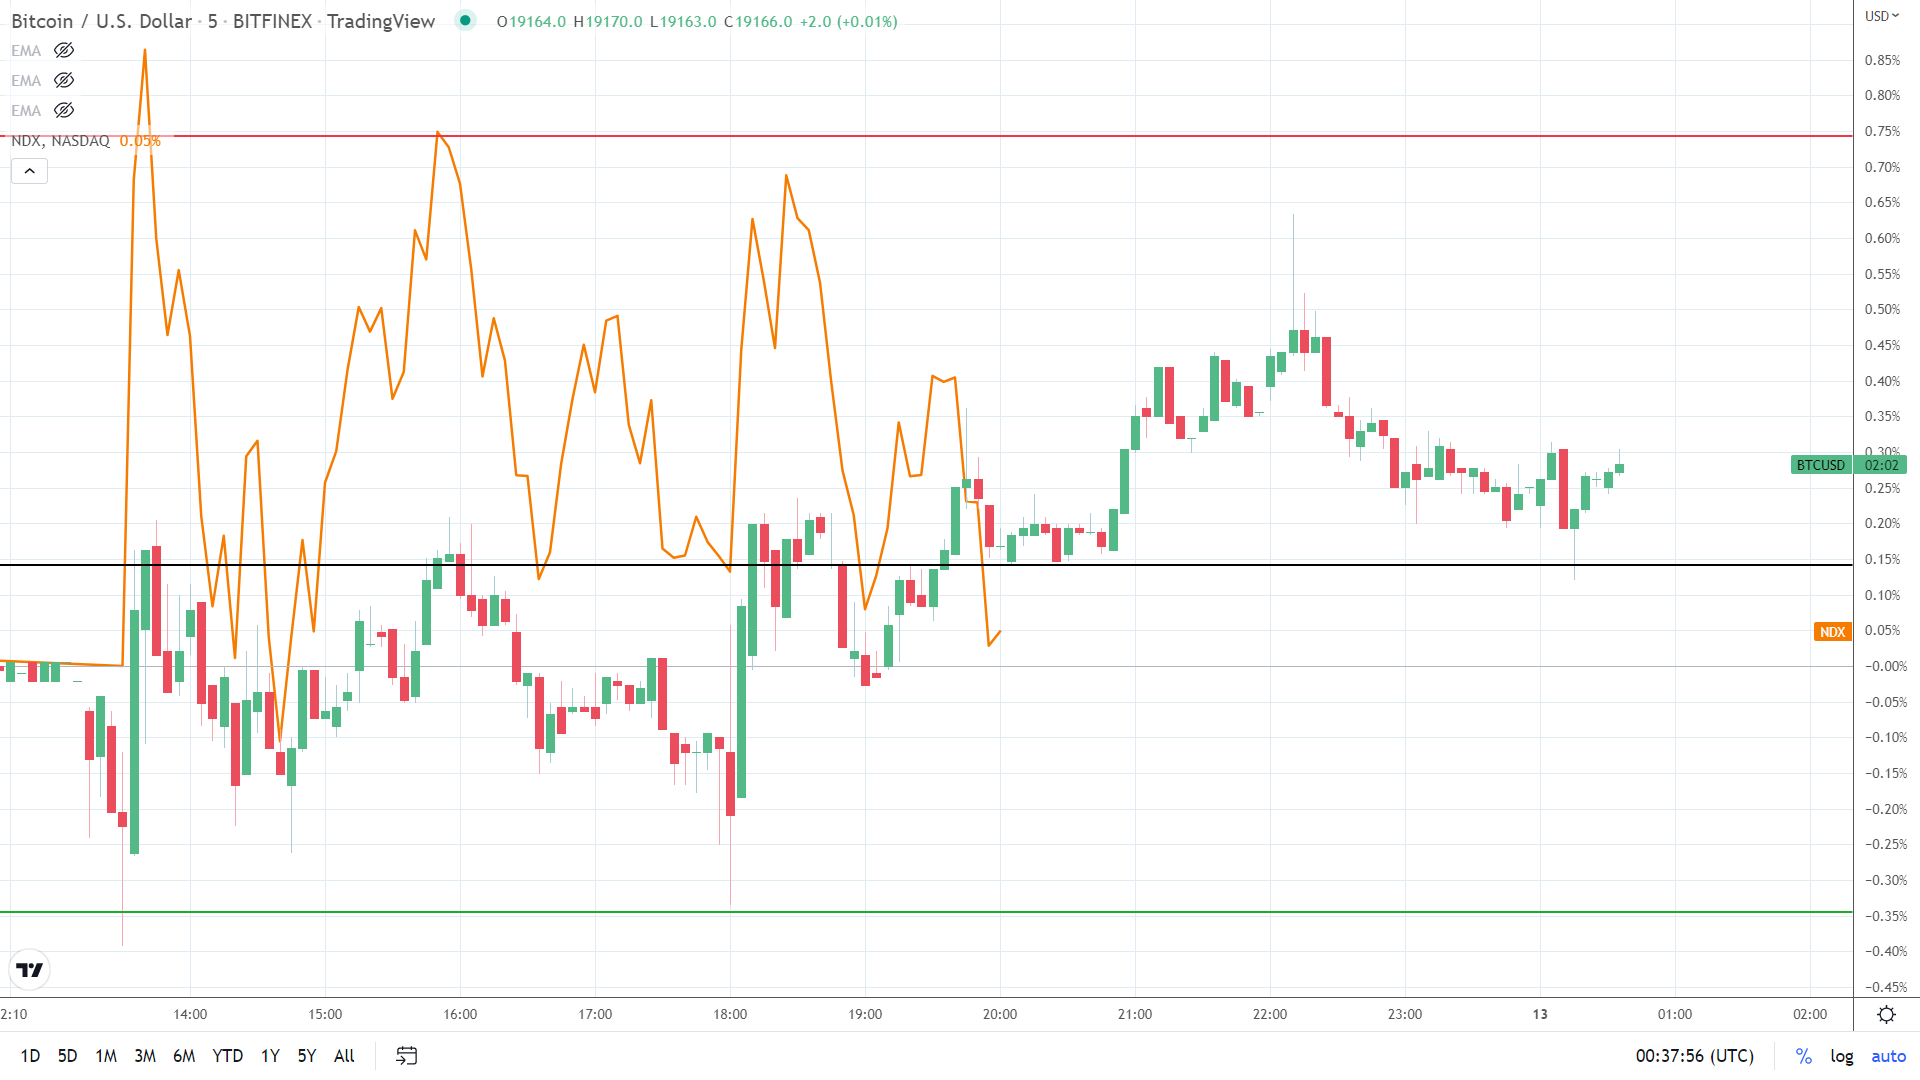1920x1080 pixels.
Task: Select the All time range
Action: pos(344,1056)
